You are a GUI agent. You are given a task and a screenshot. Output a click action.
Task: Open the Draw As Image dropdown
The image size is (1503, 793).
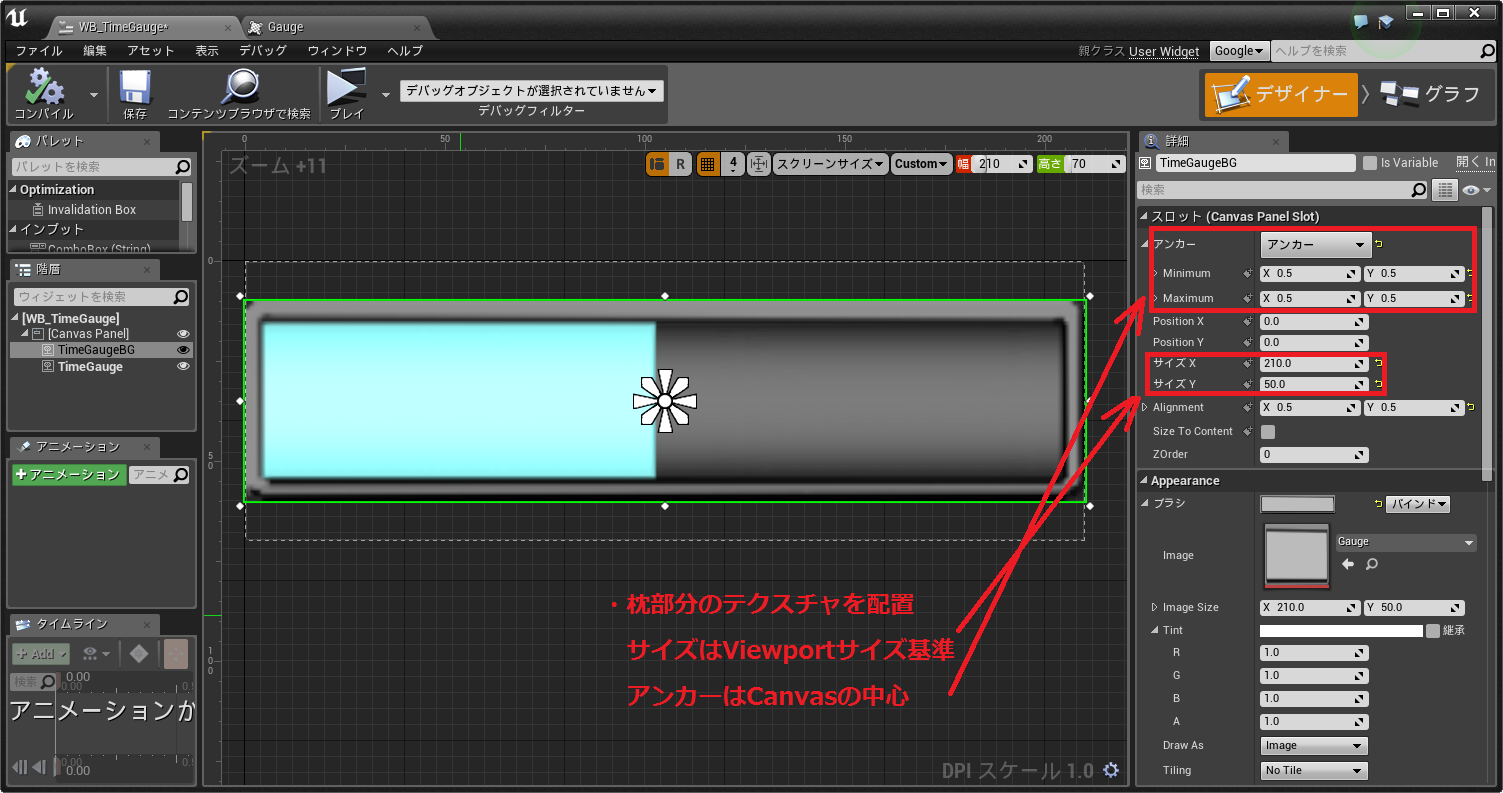(1314, 746)
